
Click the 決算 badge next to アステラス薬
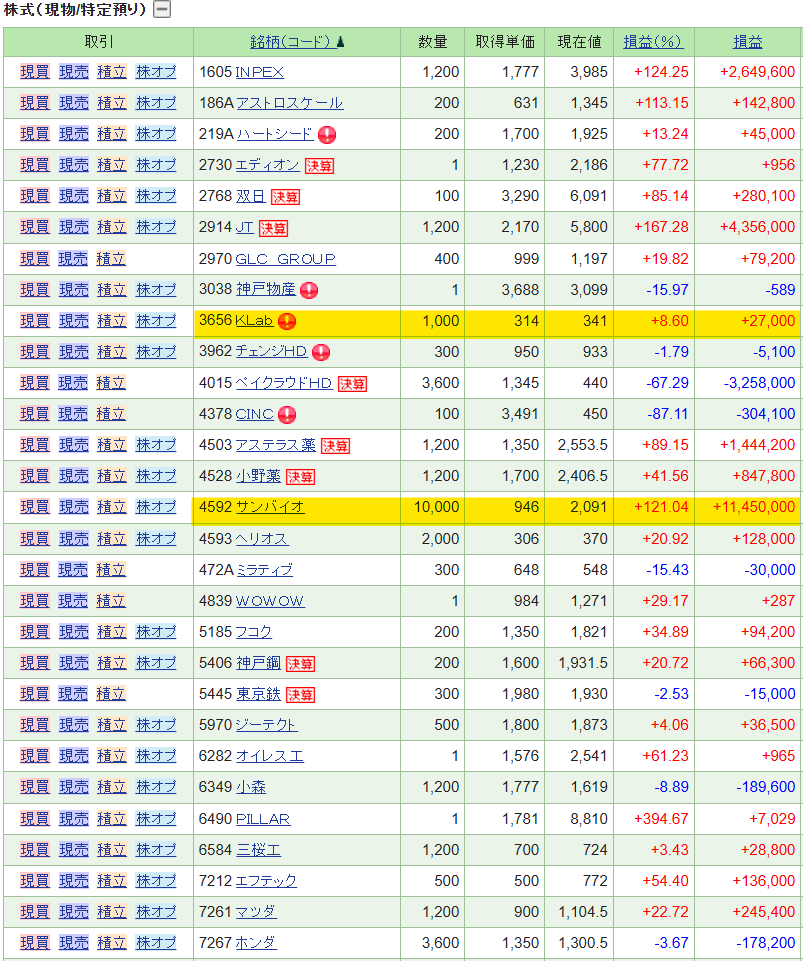[335, 445]
